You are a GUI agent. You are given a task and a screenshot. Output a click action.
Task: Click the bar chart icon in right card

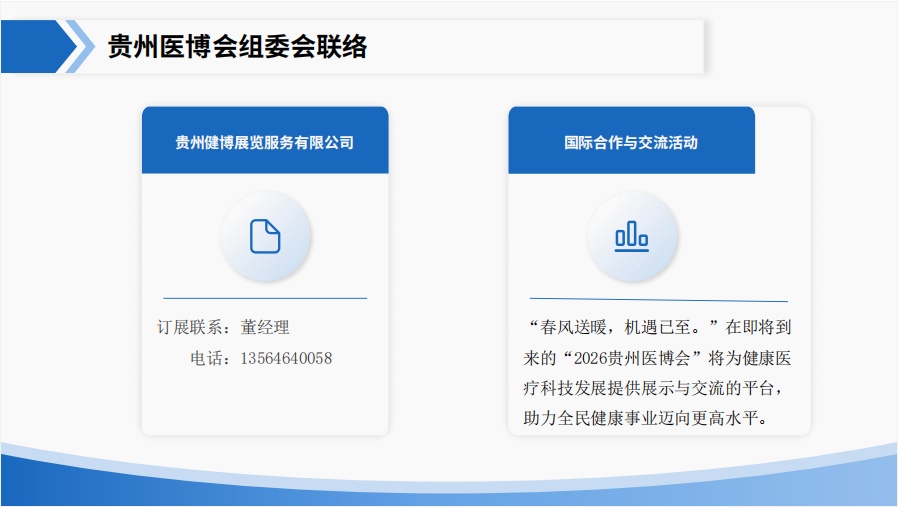(x=631, y=236)
